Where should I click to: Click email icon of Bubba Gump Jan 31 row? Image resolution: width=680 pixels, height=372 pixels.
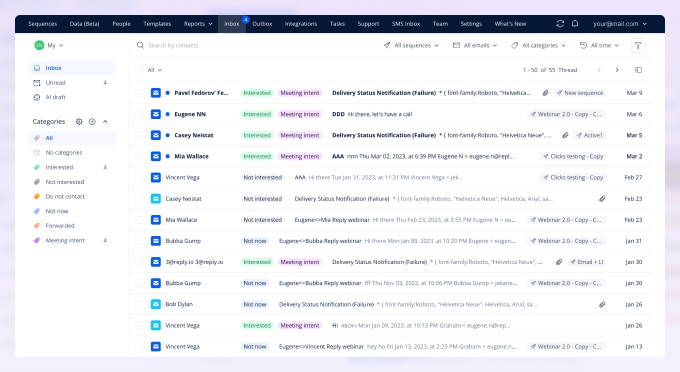156,241
